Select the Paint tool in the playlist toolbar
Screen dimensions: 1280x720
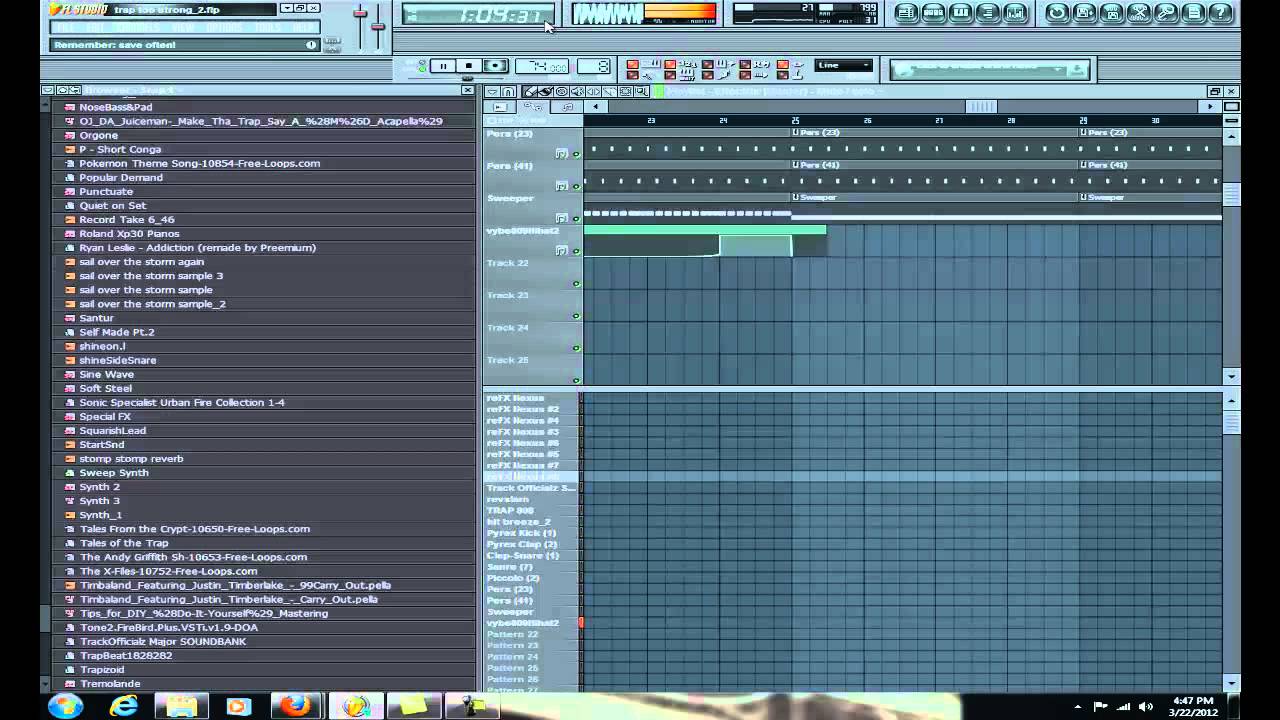pos(545,91)
